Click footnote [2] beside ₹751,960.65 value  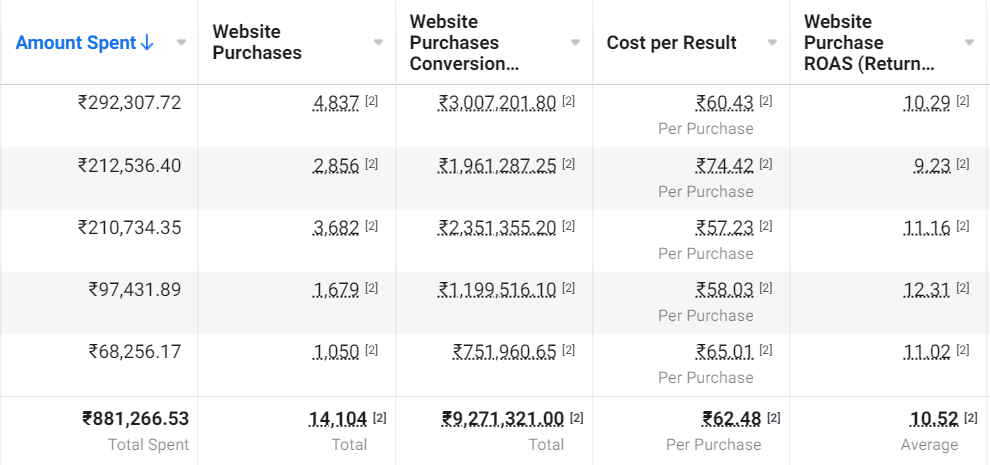568,350
